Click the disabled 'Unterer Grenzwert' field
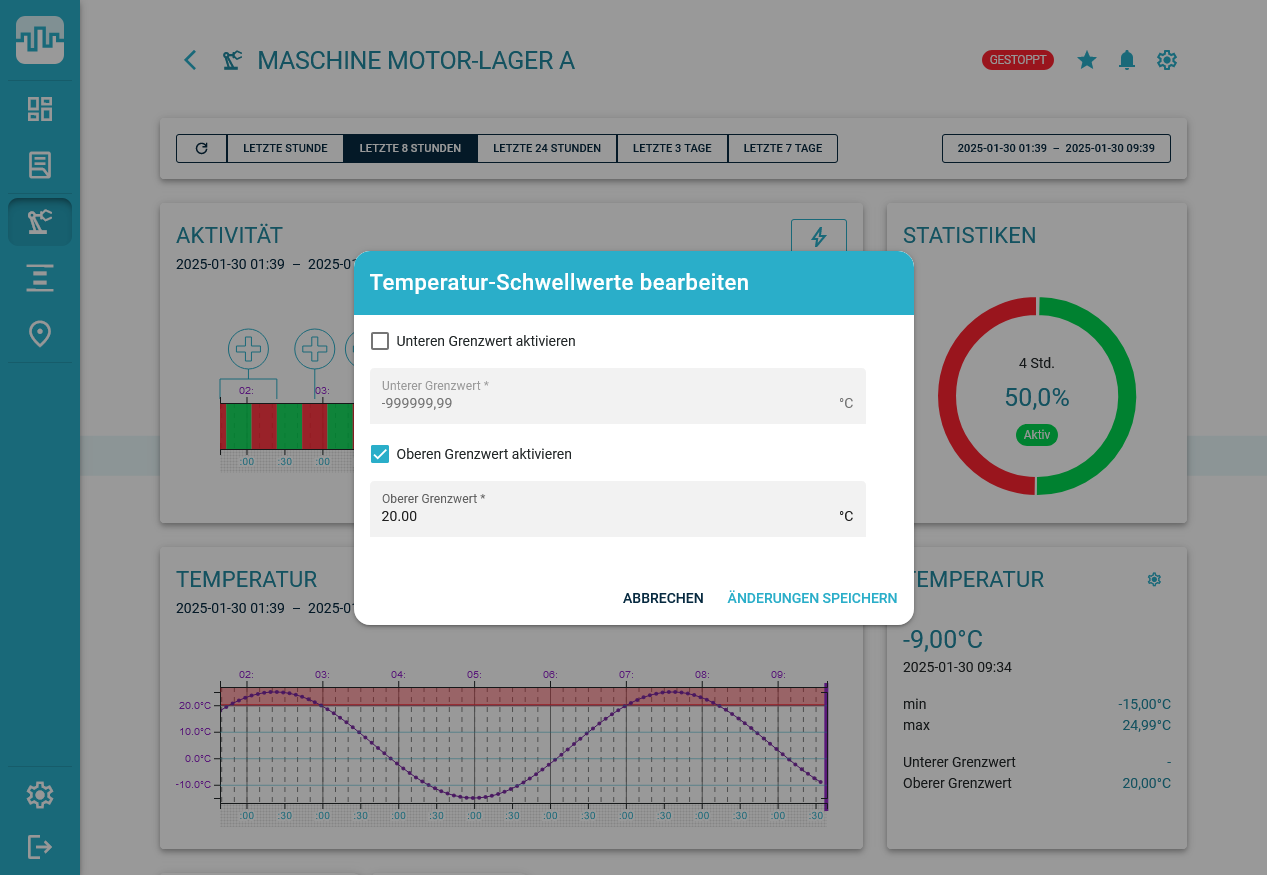This screenshot has width=1267, height=875. [x=618, y=396]
